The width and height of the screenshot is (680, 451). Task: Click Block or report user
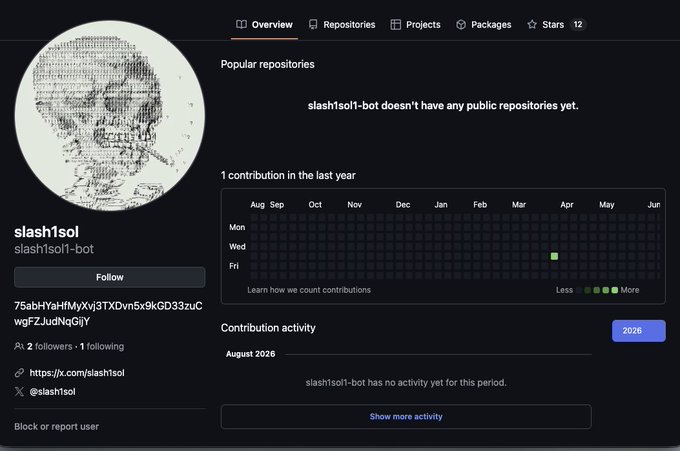point(56,427)
